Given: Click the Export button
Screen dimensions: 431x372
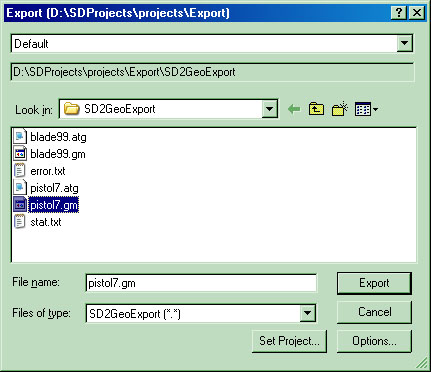Looking at the screenshot, I should pyautogui.click(x=374, y=283).
